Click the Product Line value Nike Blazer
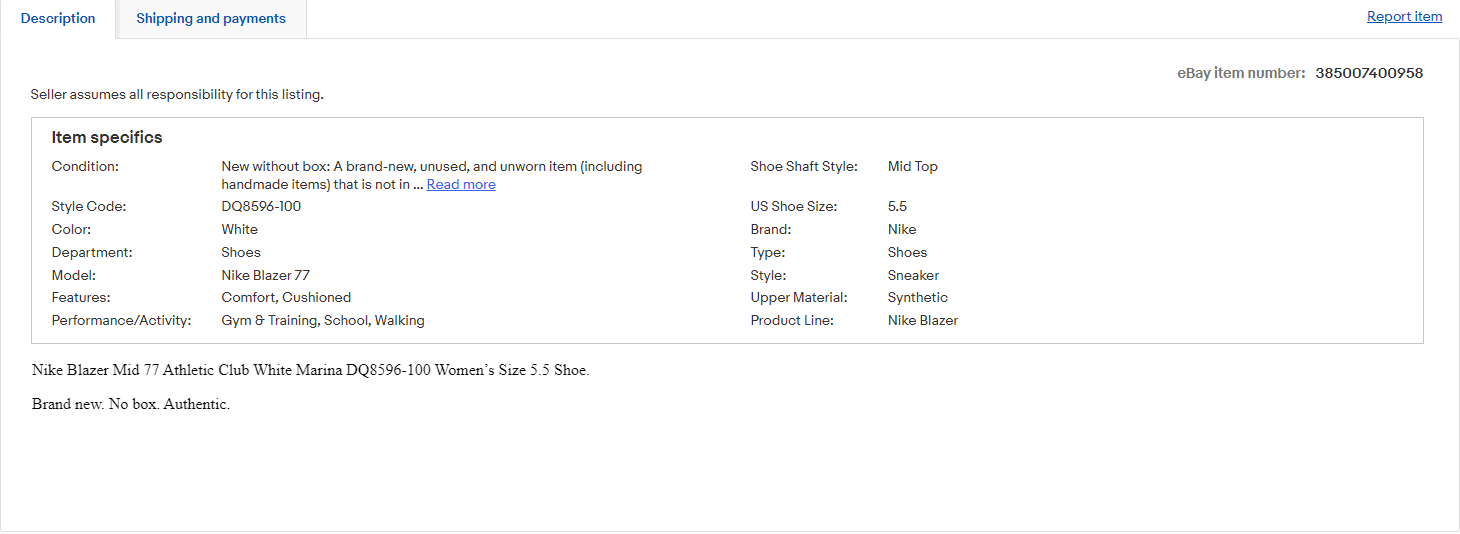The width and height of the screenshot is (1460, 534). point(923,321)
